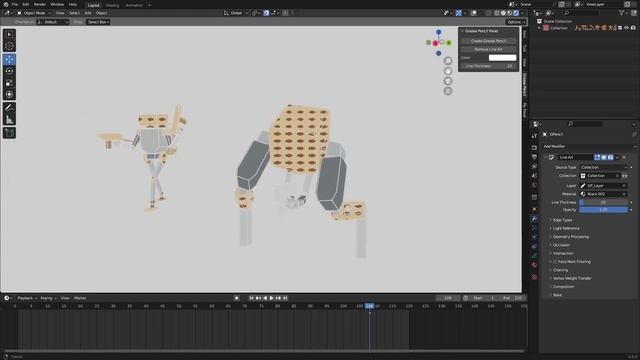
Task: Toggle auto keying record button
Action: (x=236, y=298)
